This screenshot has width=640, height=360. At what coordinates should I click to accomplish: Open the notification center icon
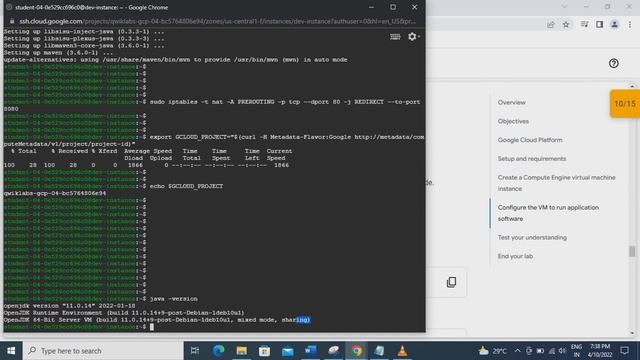click(x=624, y=351)
